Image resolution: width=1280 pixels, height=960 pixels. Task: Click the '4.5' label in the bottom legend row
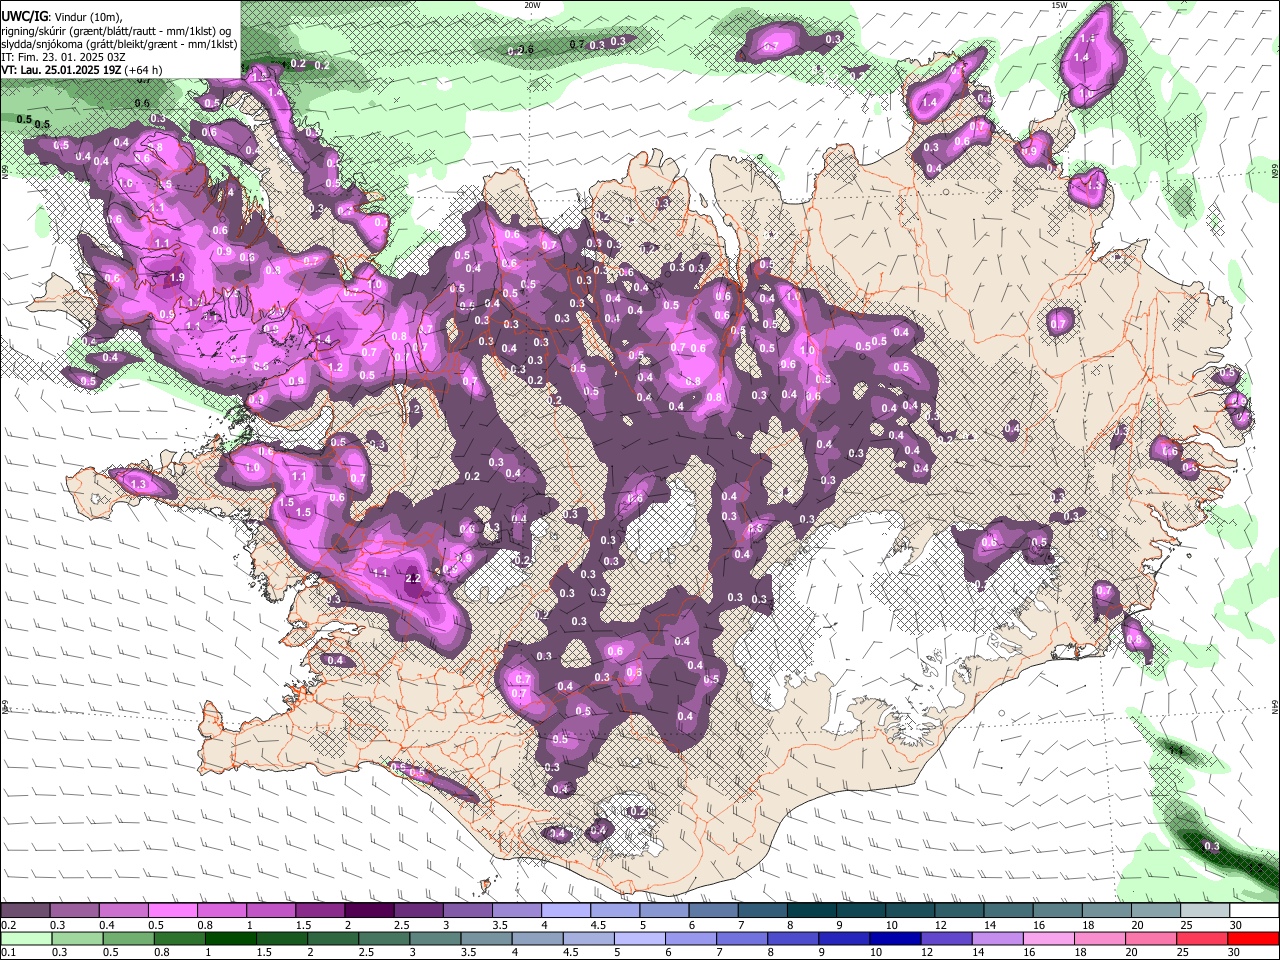pos(571,952)
